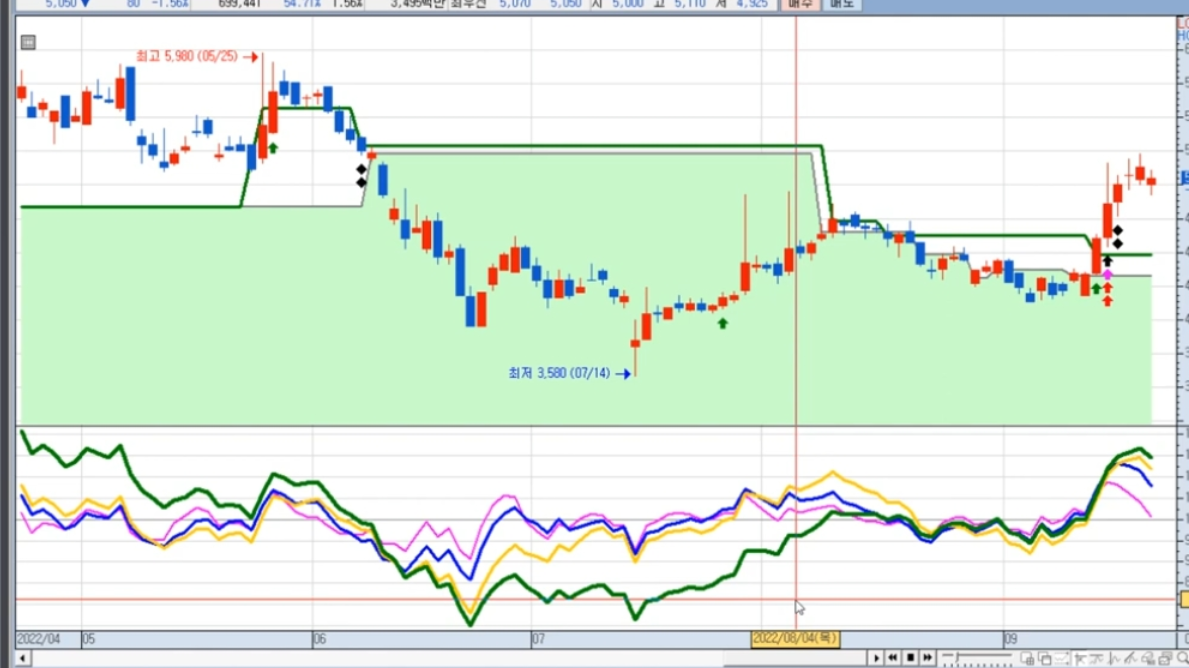Click the yellow indicator box at right axis edge

tap(1184, 599)
